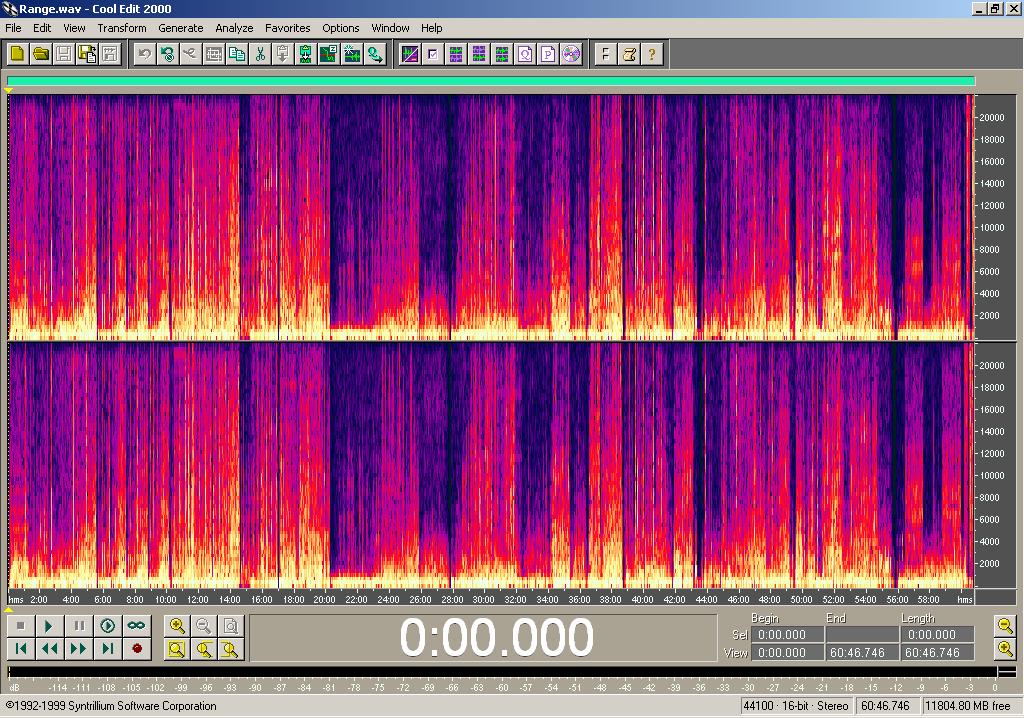Zoom in horizontally with the plus magnifier
The image size is (1024, 718).
[177, 626]
